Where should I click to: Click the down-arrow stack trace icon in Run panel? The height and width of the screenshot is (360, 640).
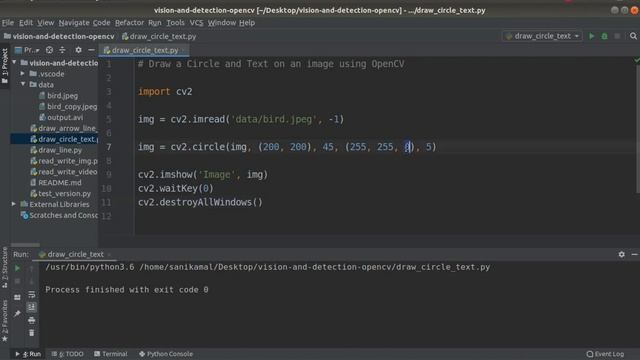pyautogui.click(x=31, y=281)
